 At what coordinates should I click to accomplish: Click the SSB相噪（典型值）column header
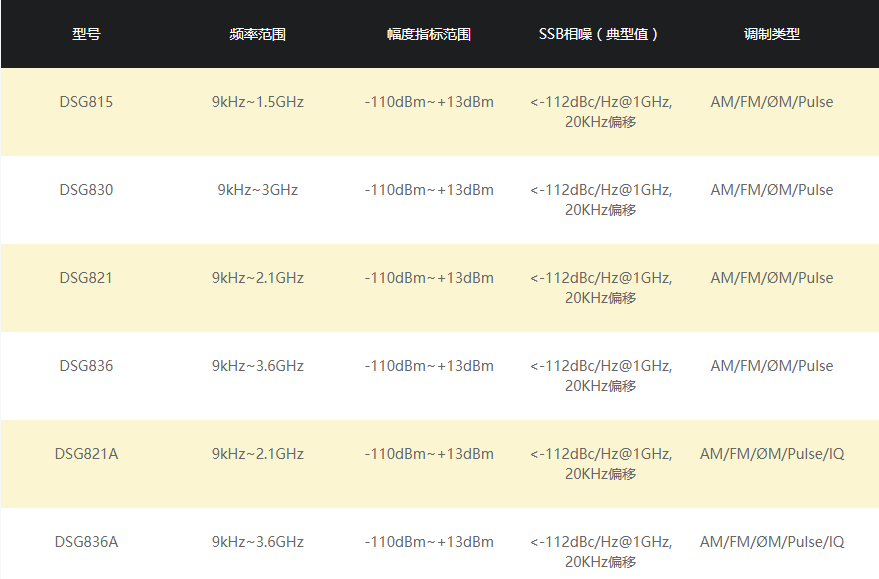pyautogui.click(x=600, y=34)
